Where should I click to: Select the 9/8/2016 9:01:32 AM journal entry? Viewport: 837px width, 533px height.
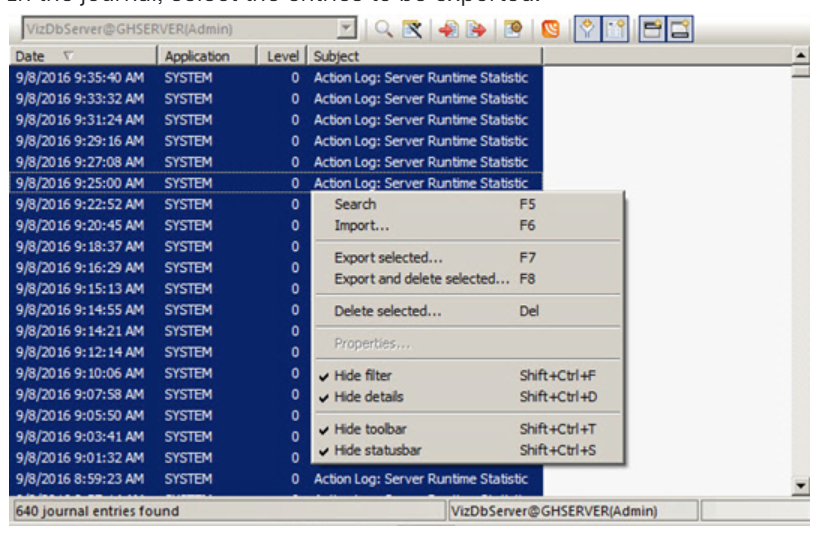(160, 458)
